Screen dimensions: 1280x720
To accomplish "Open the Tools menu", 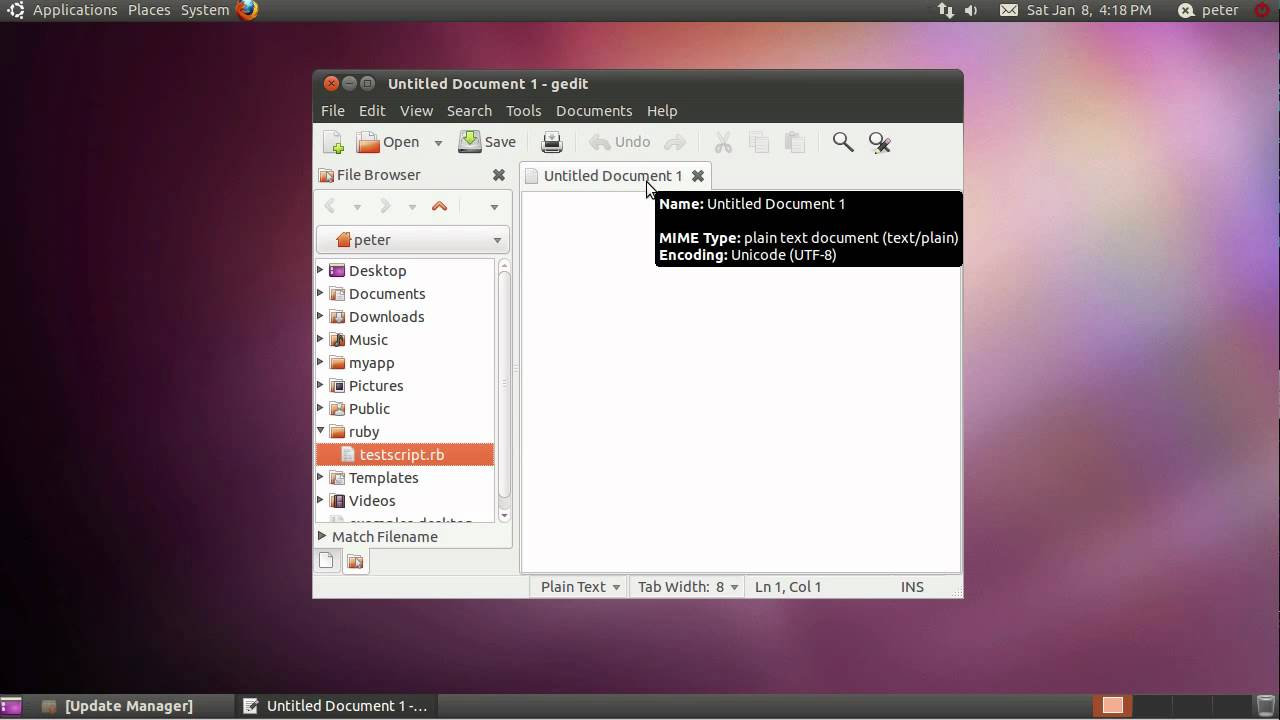I will tap(523, 111).
